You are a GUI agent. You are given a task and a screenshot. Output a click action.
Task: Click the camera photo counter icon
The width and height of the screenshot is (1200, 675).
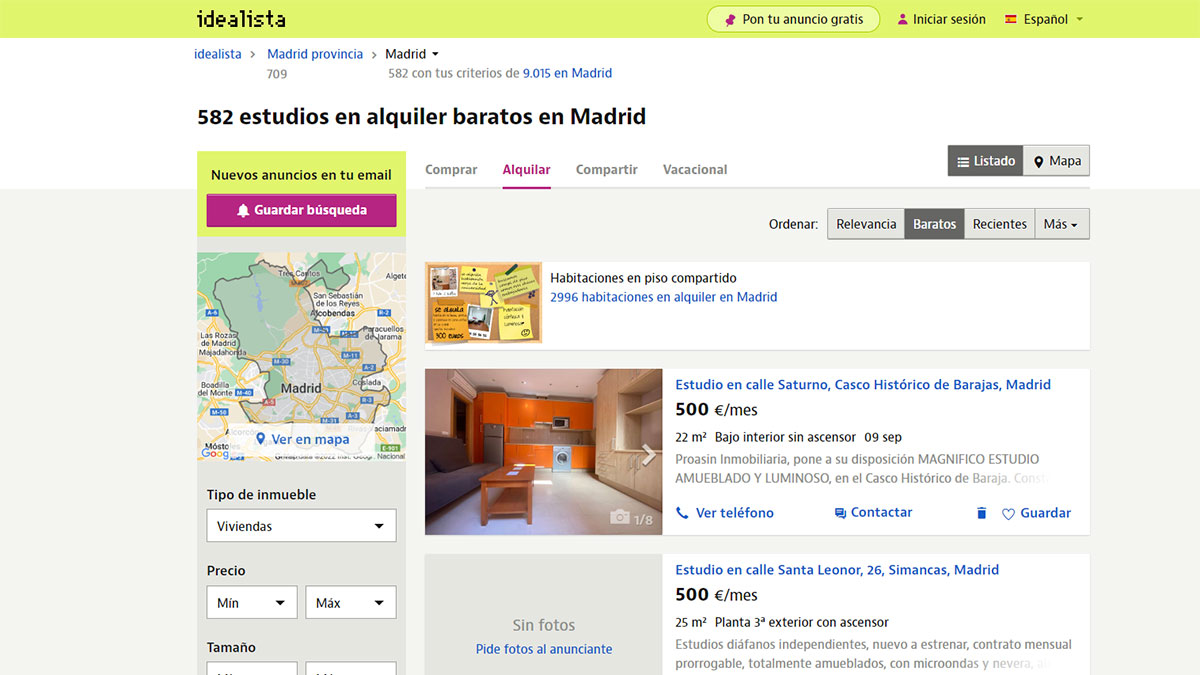tap(620, 518)
